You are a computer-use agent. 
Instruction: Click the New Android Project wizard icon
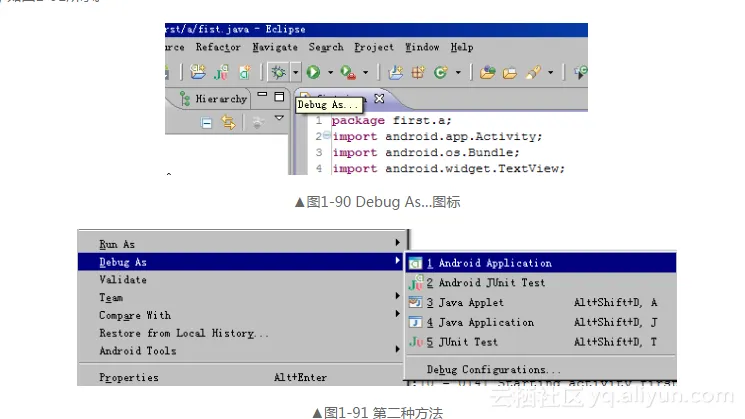tap(198, 72)
